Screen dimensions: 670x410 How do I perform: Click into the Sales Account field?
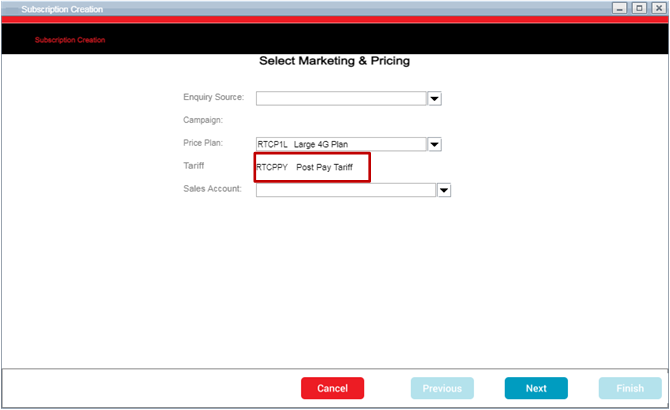click(346, 190)
